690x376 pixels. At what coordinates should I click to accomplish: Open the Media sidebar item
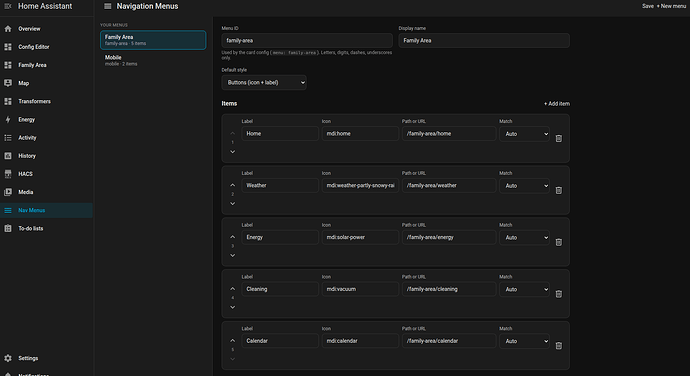47,192
